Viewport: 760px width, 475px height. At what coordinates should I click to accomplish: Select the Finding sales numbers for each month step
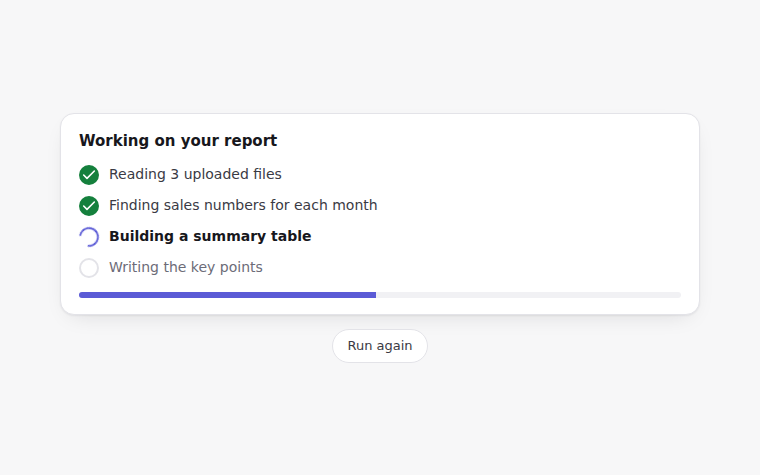(243, 206)
